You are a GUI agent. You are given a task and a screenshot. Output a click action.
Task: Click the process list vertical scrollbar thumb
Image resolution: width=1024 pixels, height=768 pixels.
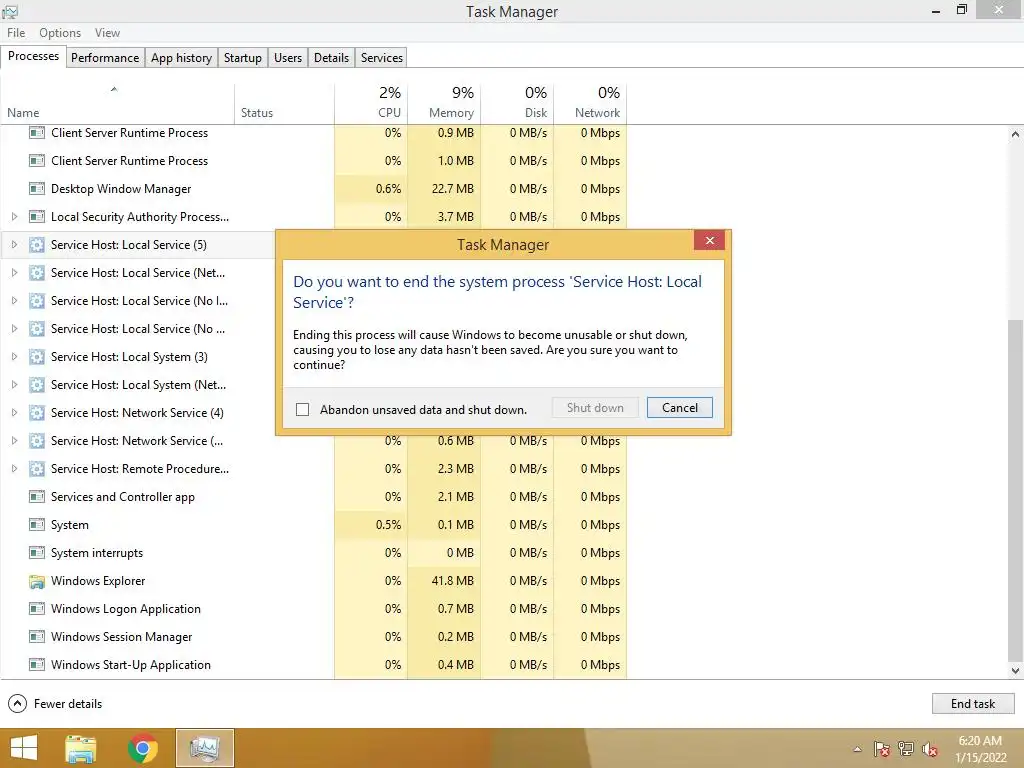[1015, 490]
